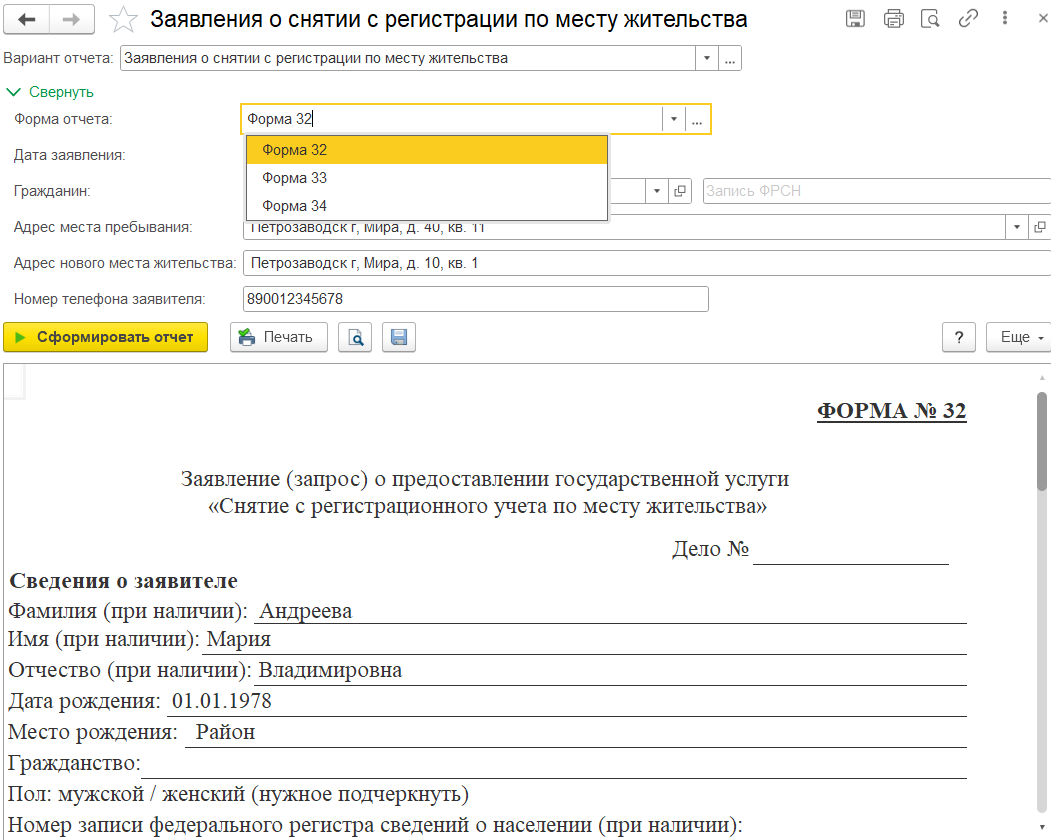This screenshot has height=840, width=1051.
Task: Toggle the Форма отчета dropdown arrow
Action: click(x=674, y=119)
